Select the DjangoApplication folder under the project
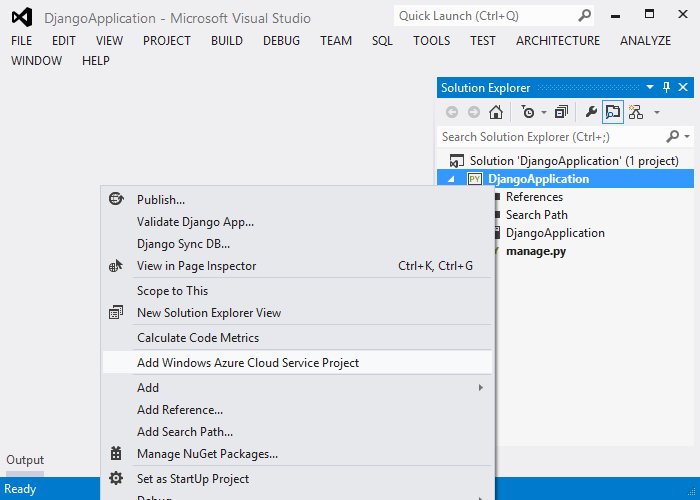This screenshot has width=700, height=500. pos(555,233)
